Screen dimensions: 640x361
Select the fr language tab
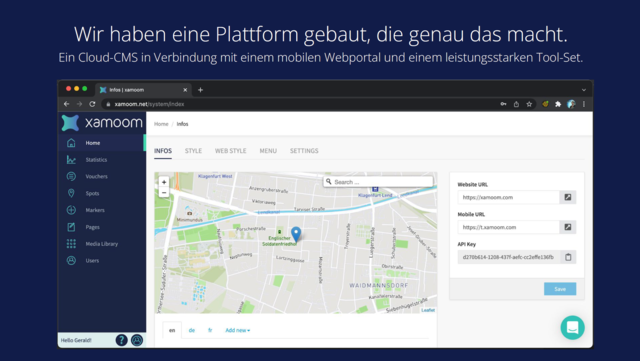point(210,330)
